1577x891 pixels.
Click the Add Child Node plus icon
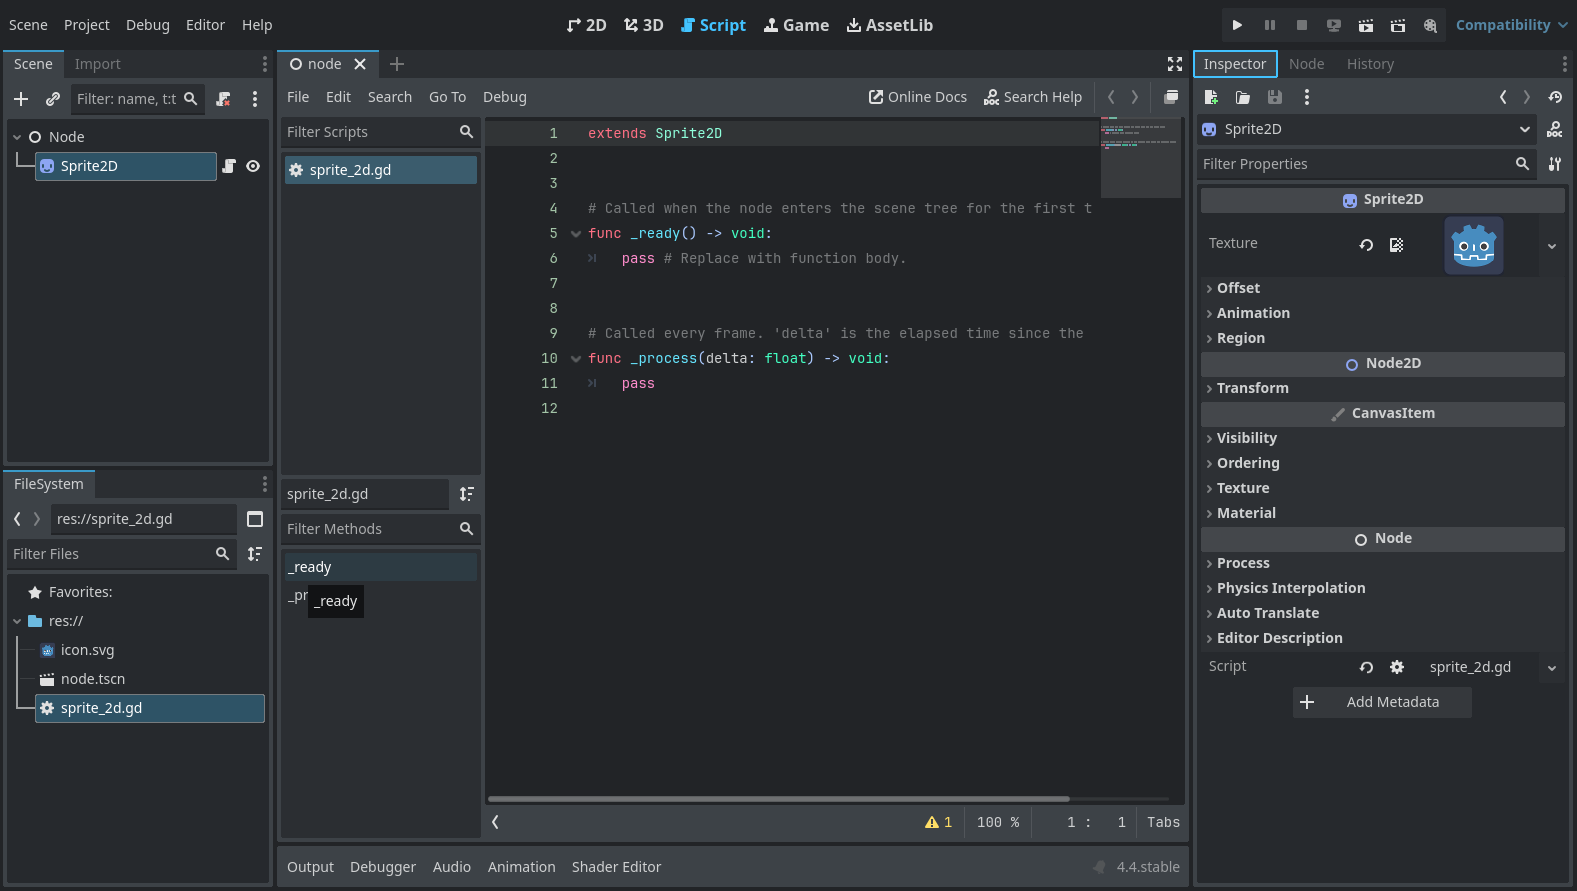coord(21,99)
